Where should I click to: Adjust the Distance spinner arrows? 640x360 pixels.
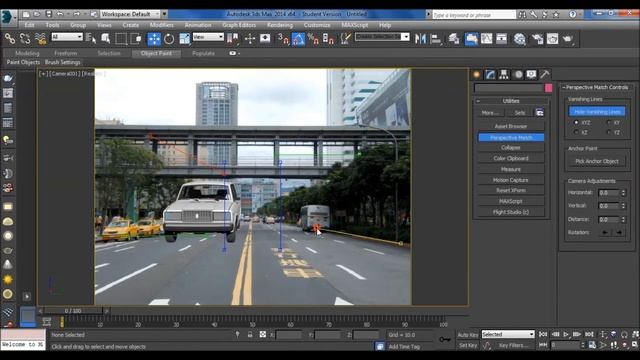(623, 219)
